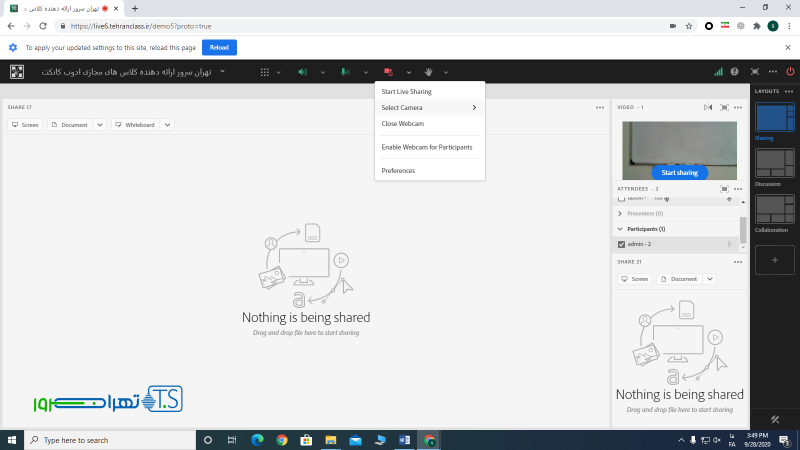Open Preferences from the webcam menu
Viewport: 800px width, 450px height.
coord(398,171)
